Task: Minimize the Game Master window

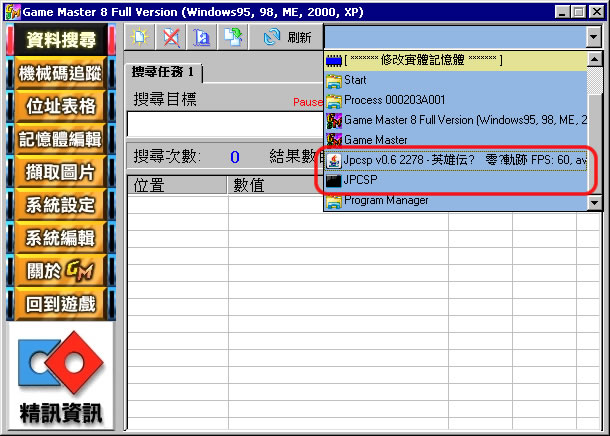Action: pyautogui.click(x=562, y=12)
